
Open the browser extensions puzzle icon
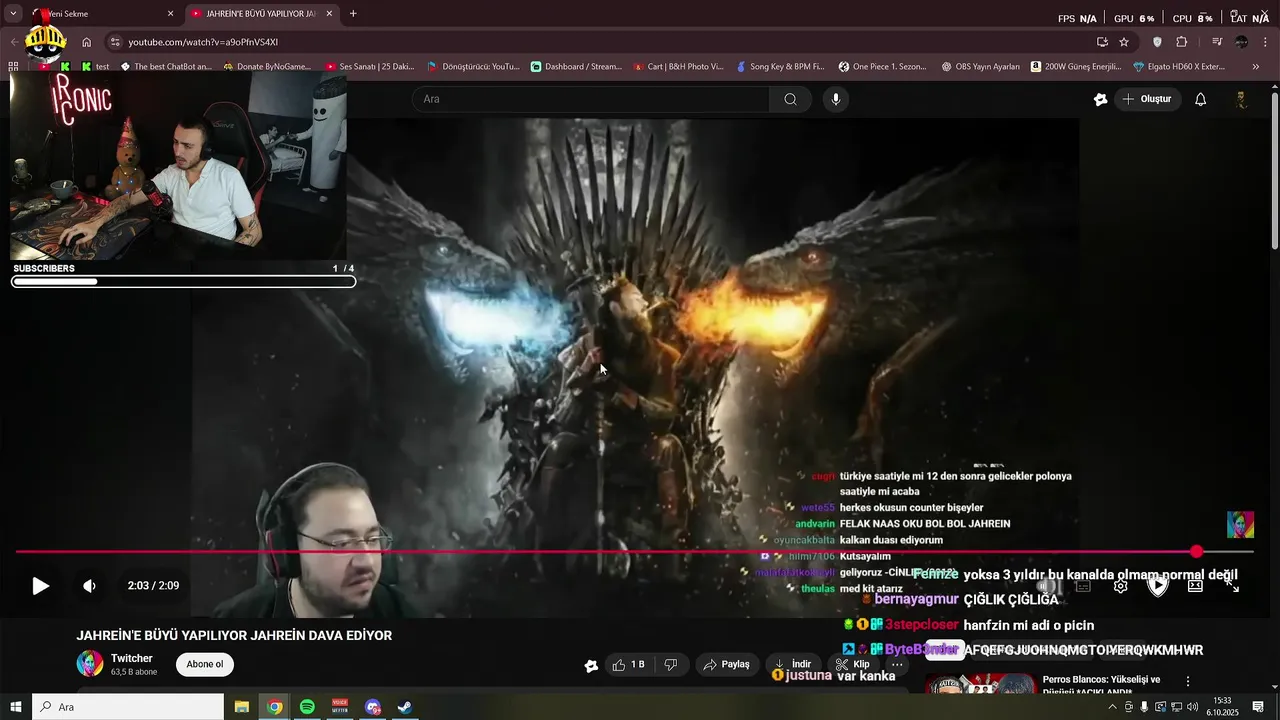coord(1182,42)
